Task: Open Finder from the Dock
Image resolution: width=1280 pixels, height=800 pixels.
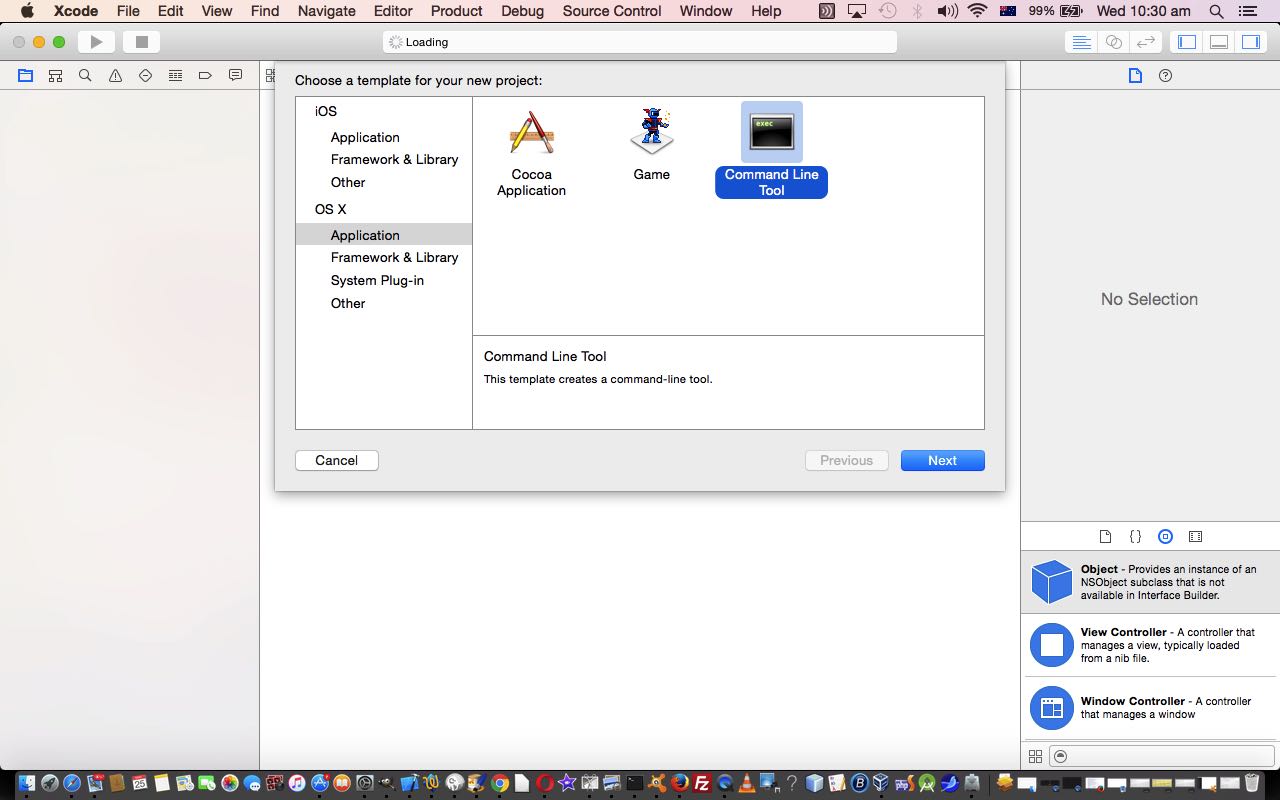Action: click(x=26, y=783)
